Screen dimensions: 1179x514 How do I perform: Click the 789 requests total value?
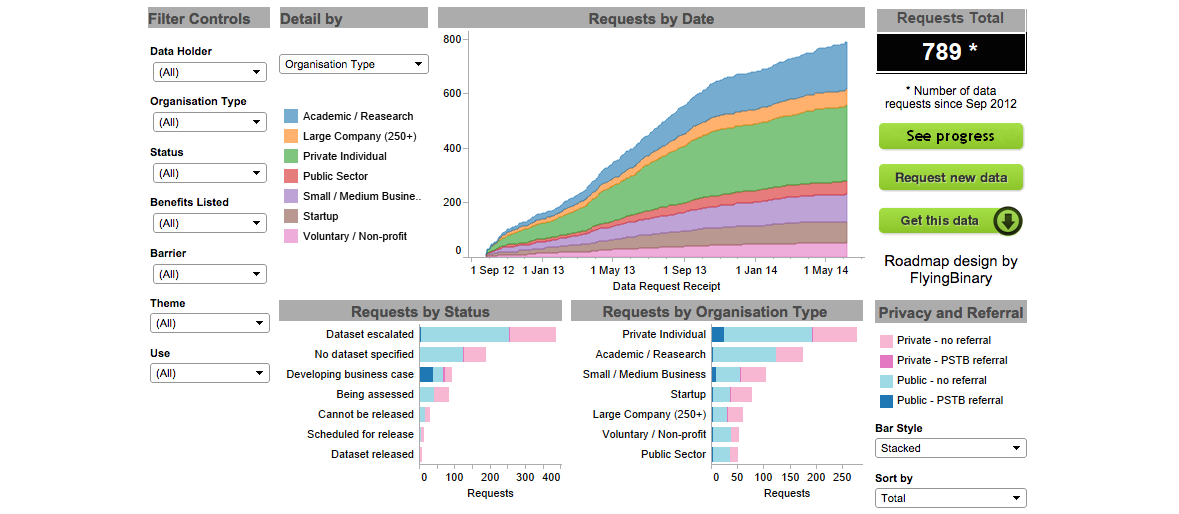950,52
